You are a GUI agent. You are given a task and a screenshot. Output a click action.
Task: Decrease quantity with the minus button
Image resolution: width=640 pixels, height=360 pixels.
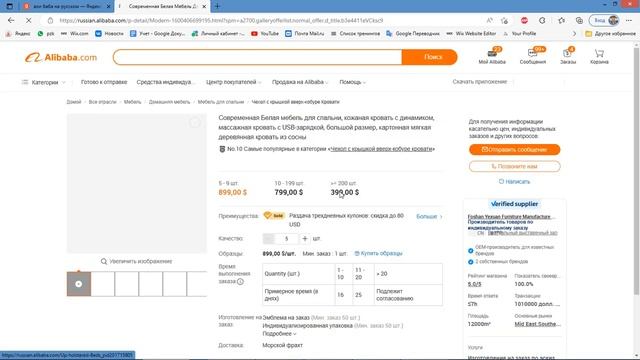tap(268, 238)
